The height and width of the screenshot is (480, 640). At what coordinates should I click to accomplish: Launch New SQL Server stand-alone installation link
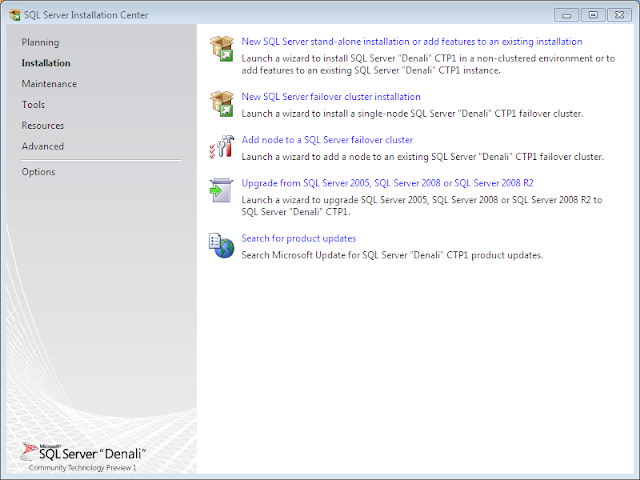pos(412,42)
